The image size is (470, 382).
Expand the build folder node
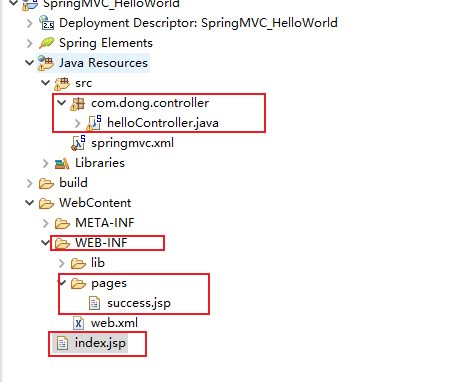30,183
